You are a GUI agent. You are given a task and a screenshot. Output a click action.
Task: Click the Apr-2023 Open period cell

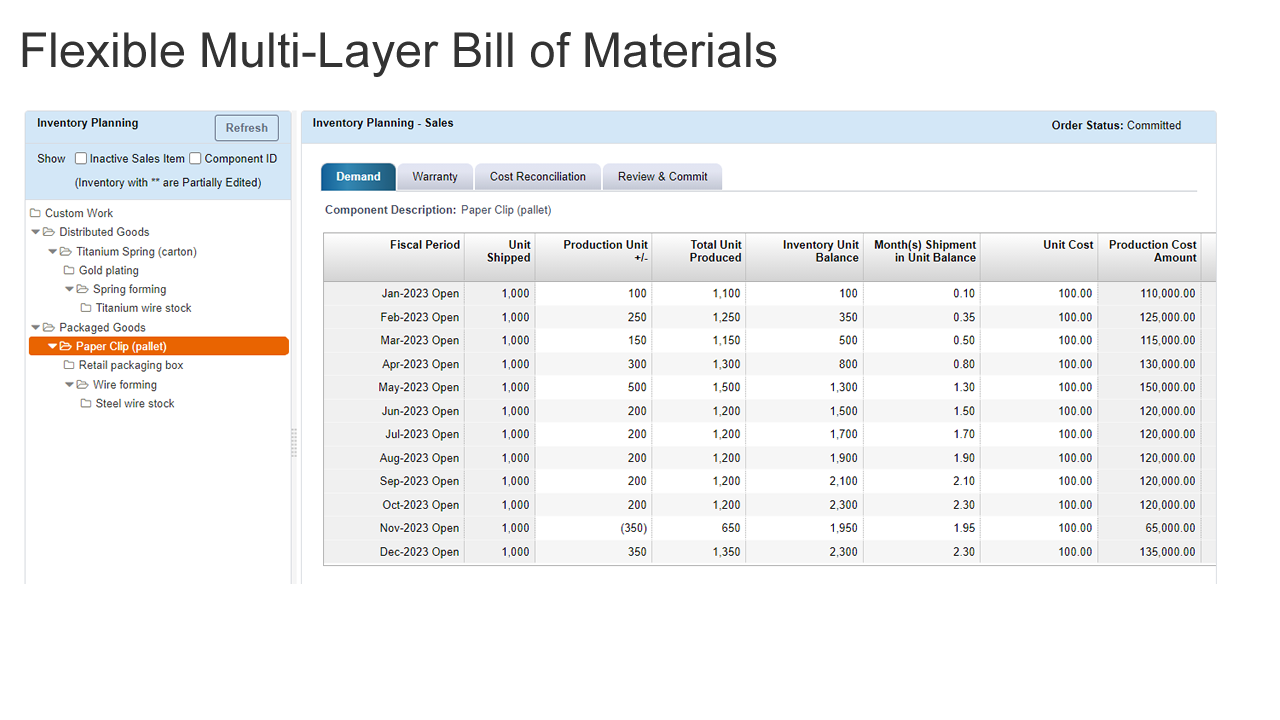[394, 364]
